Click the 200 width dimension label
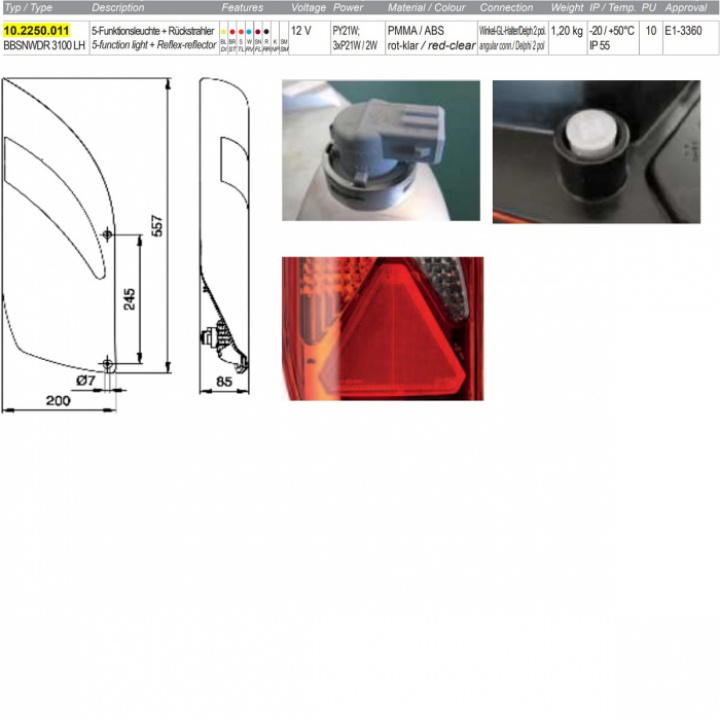This screenshot has width=720, height=720. point(58,400)
